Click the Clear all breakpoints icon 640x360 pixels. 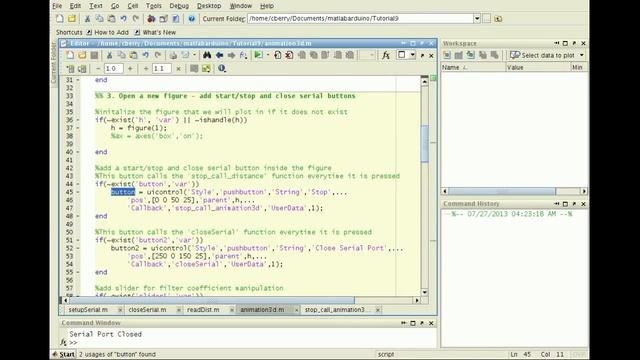tap(289, 55)
